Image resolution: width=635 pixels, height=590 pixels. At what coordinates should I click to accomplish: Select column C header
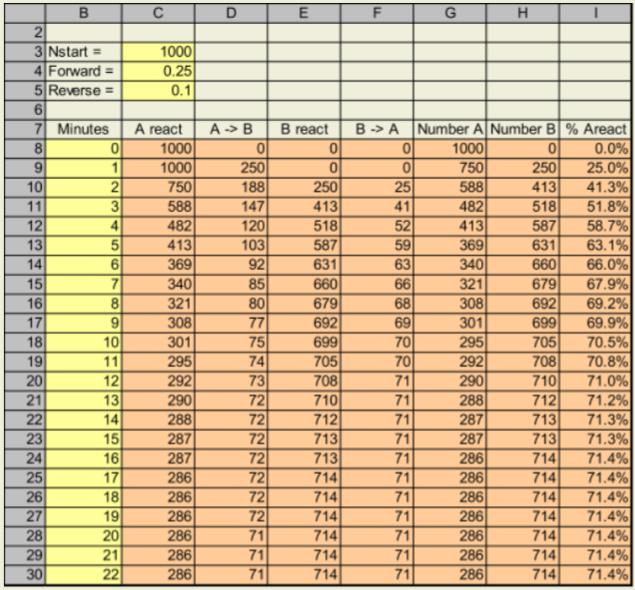point(161,12)
